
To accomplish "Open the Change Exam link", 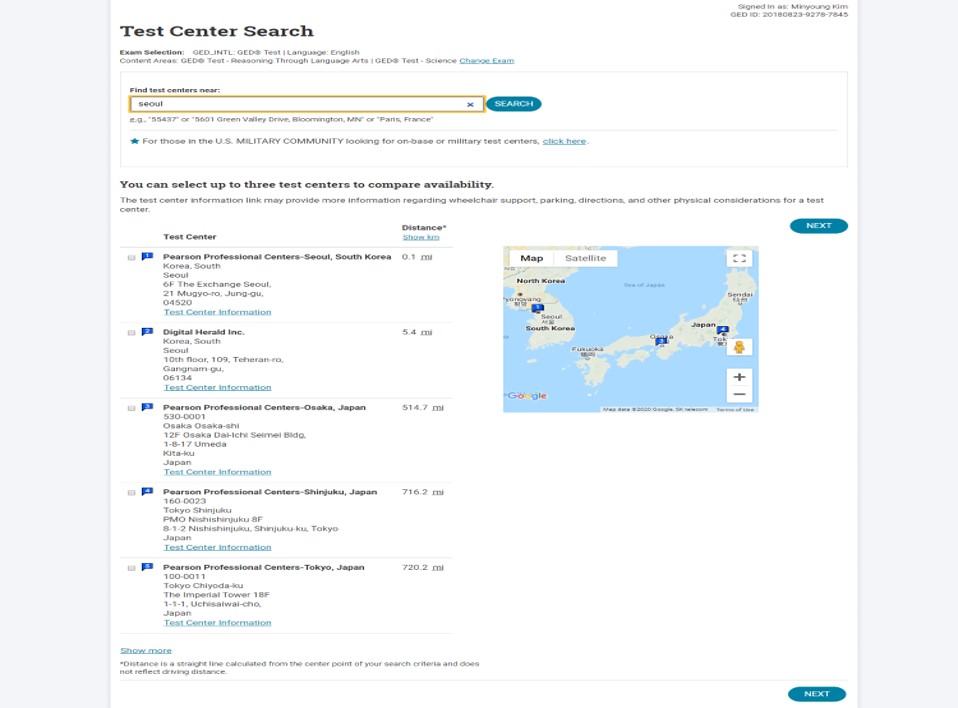I will (486, 60).
